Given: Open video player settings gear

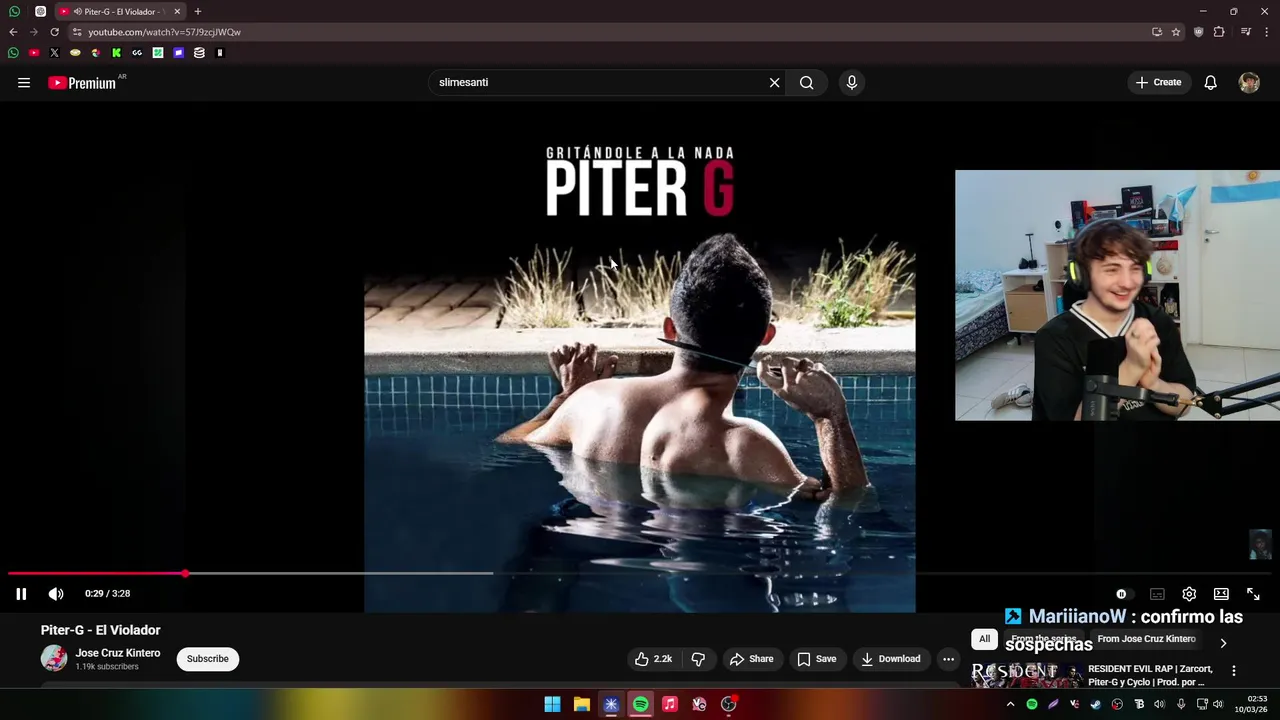Looking at the screenshot, I should coord(1189,594).
